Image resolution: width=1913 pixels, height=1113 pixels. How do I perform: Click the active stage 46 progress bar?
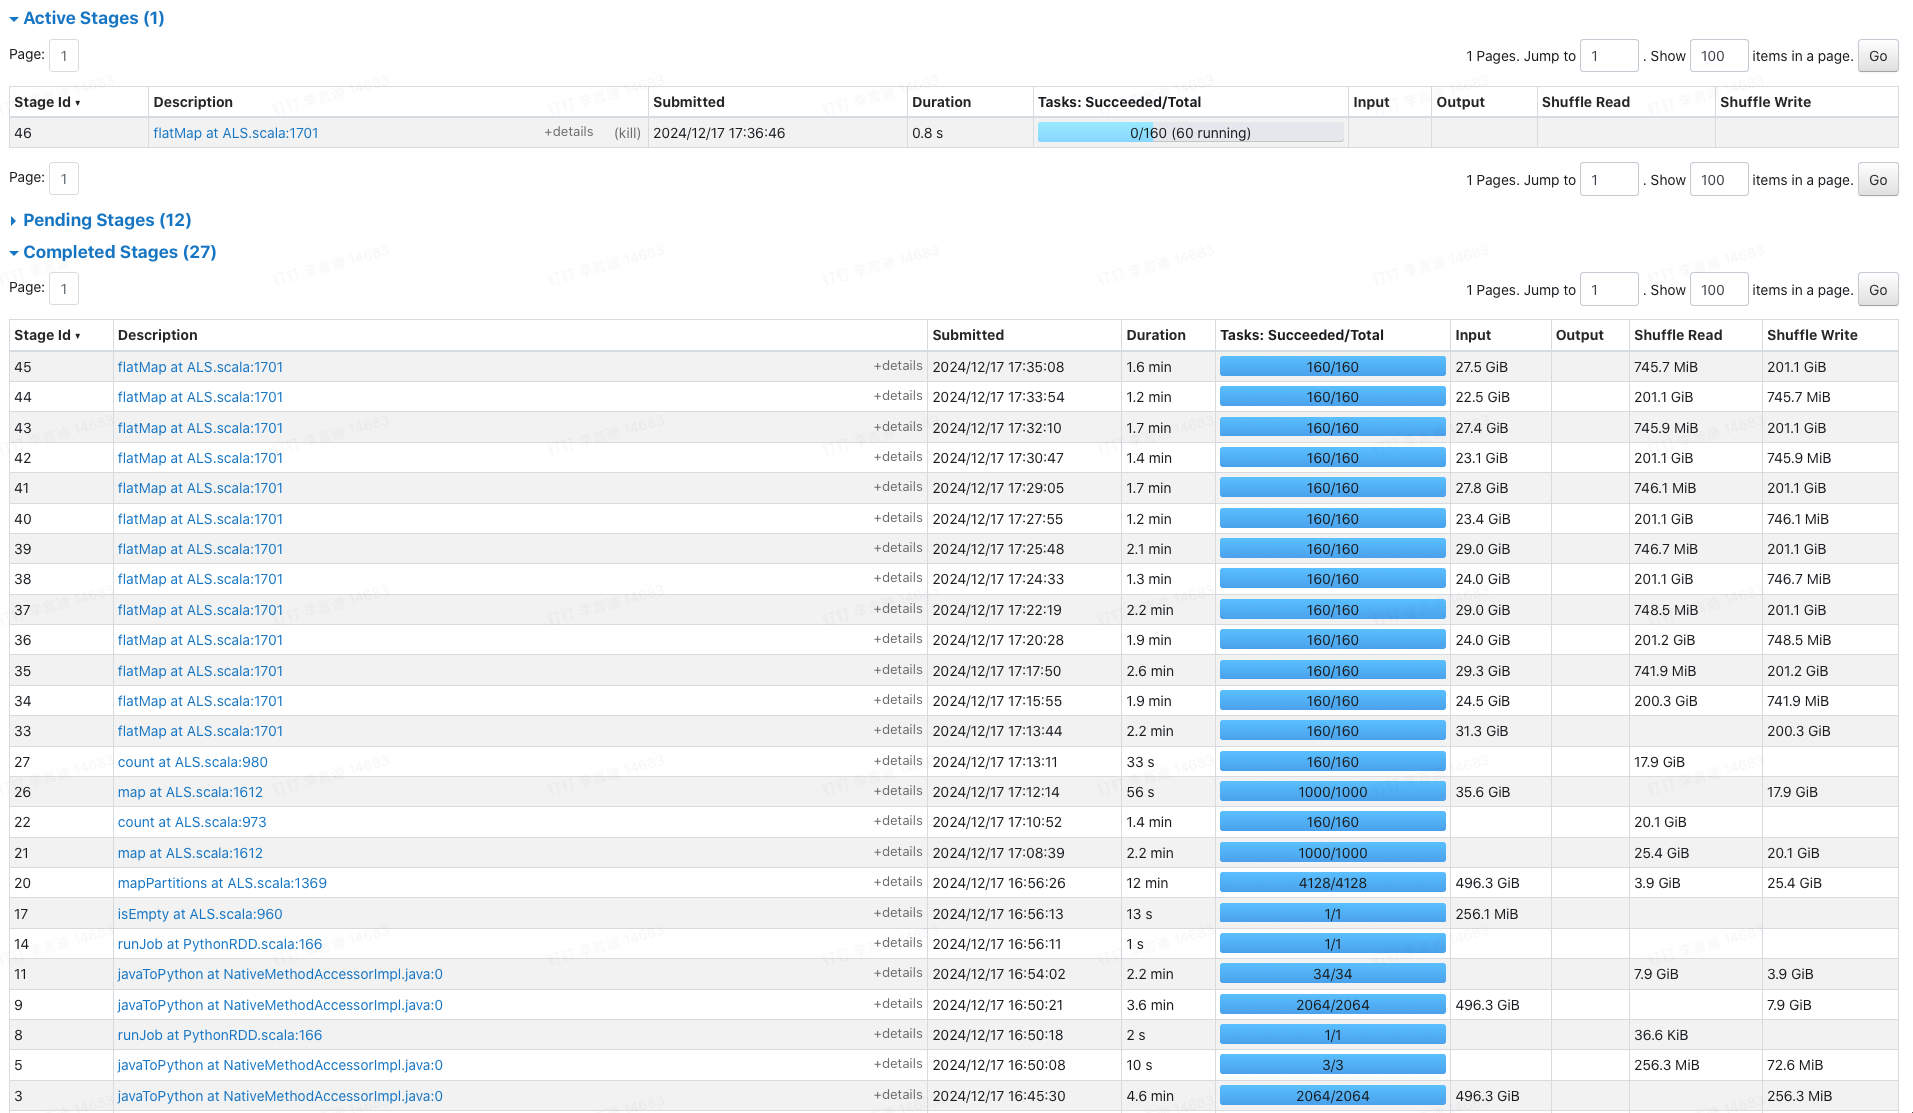coord(1189,133)
